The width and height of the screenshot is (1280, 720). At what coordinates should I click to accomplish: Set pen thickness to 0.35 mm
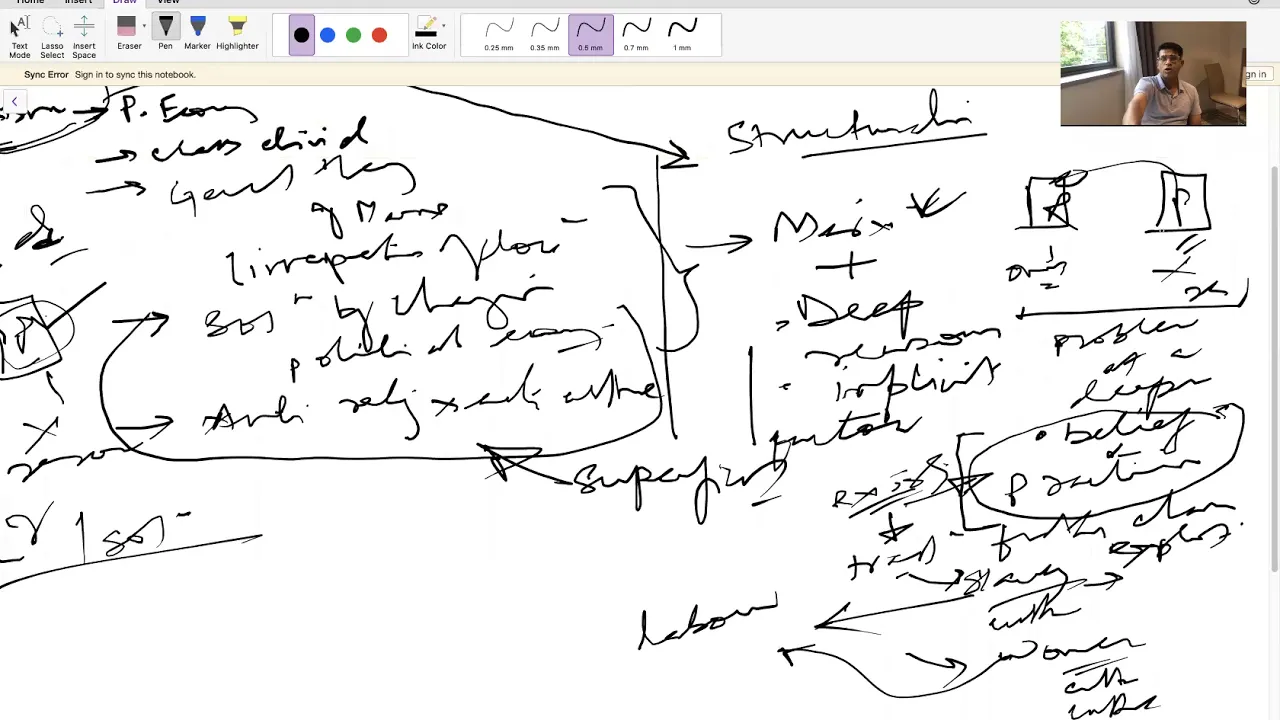pos(544,35)
